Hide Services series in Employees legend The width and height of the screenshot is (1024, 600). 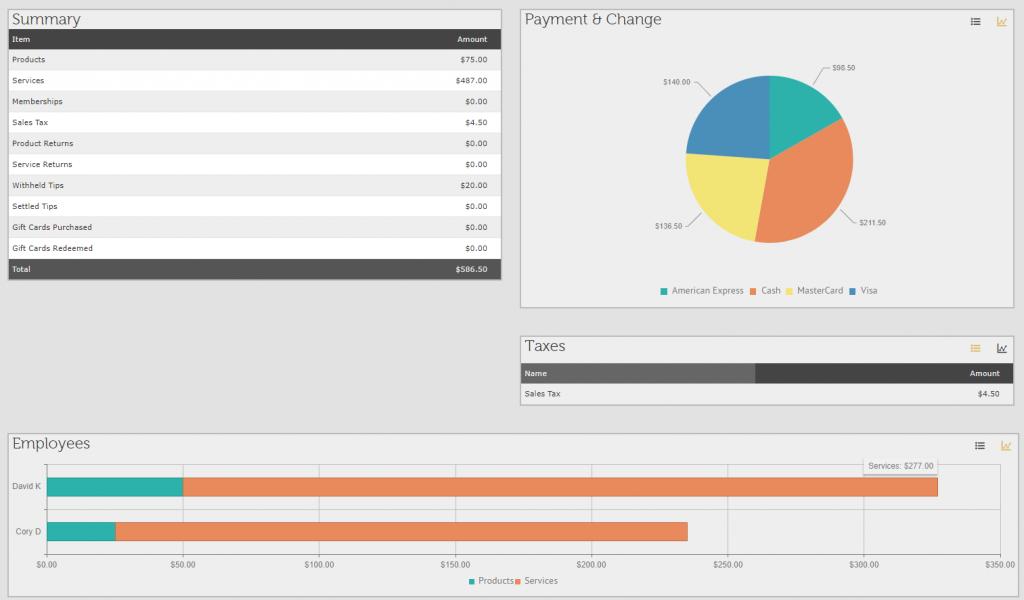pos(536,581)
